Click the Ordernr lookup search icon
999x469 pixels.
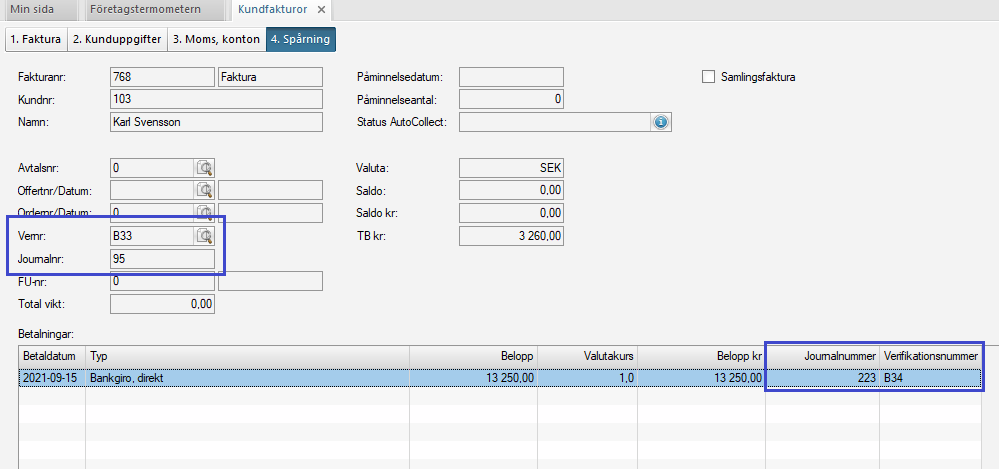[x=205, y=212]
